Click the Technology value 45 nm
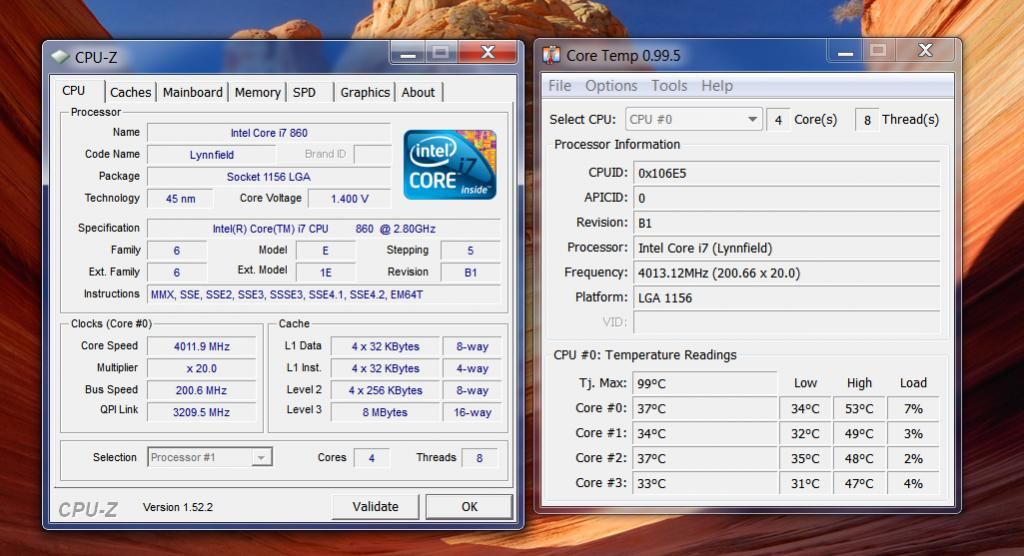 (x=180, y=199)
